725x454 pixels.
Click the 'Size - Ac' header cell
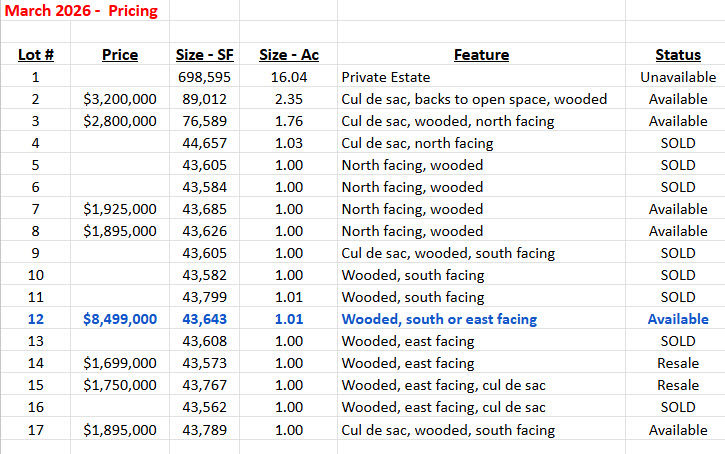(x=289, y=55)
